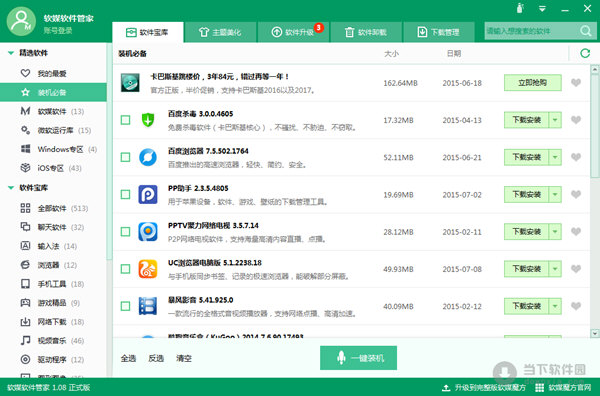Click the 百度浏览器 blue icon
This screenshot has width=600, height=396.
pyautogui.click(x=148, y=157)
